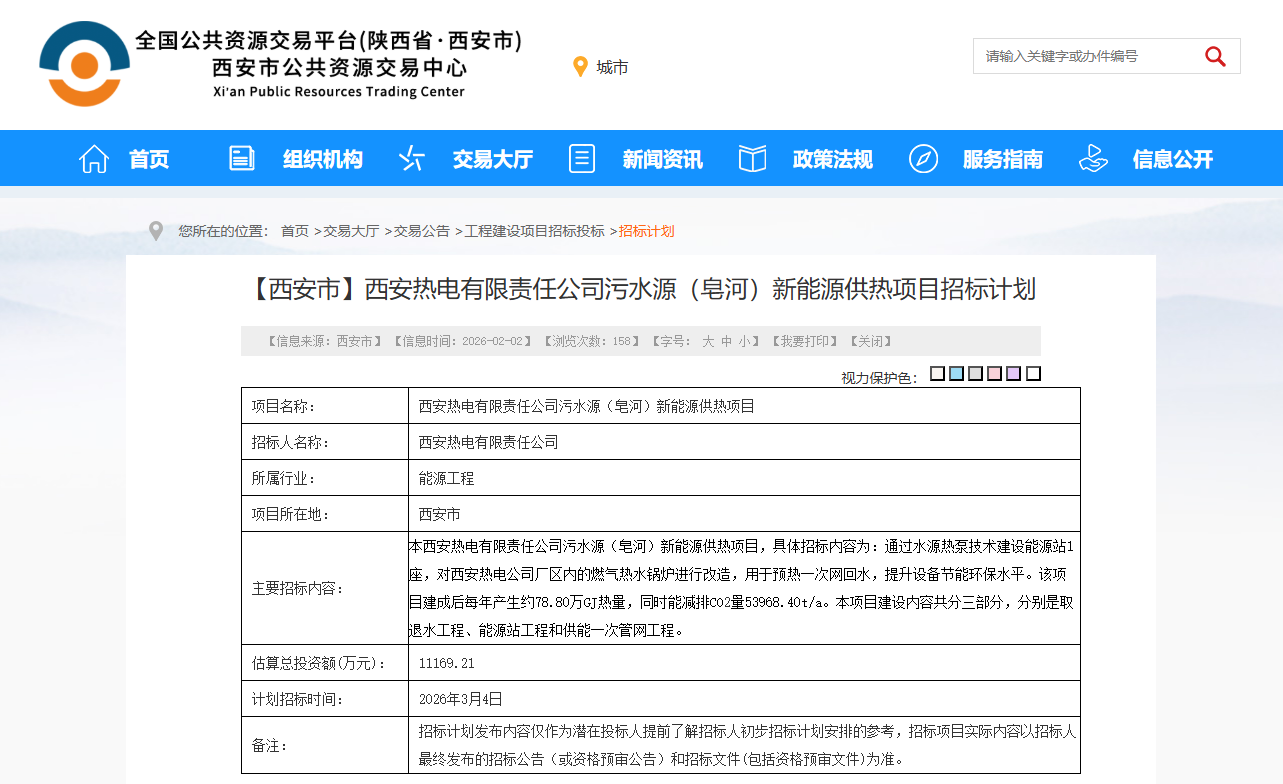
Task: Open the 交易大厅 navigation menu item
Action: 492,159
